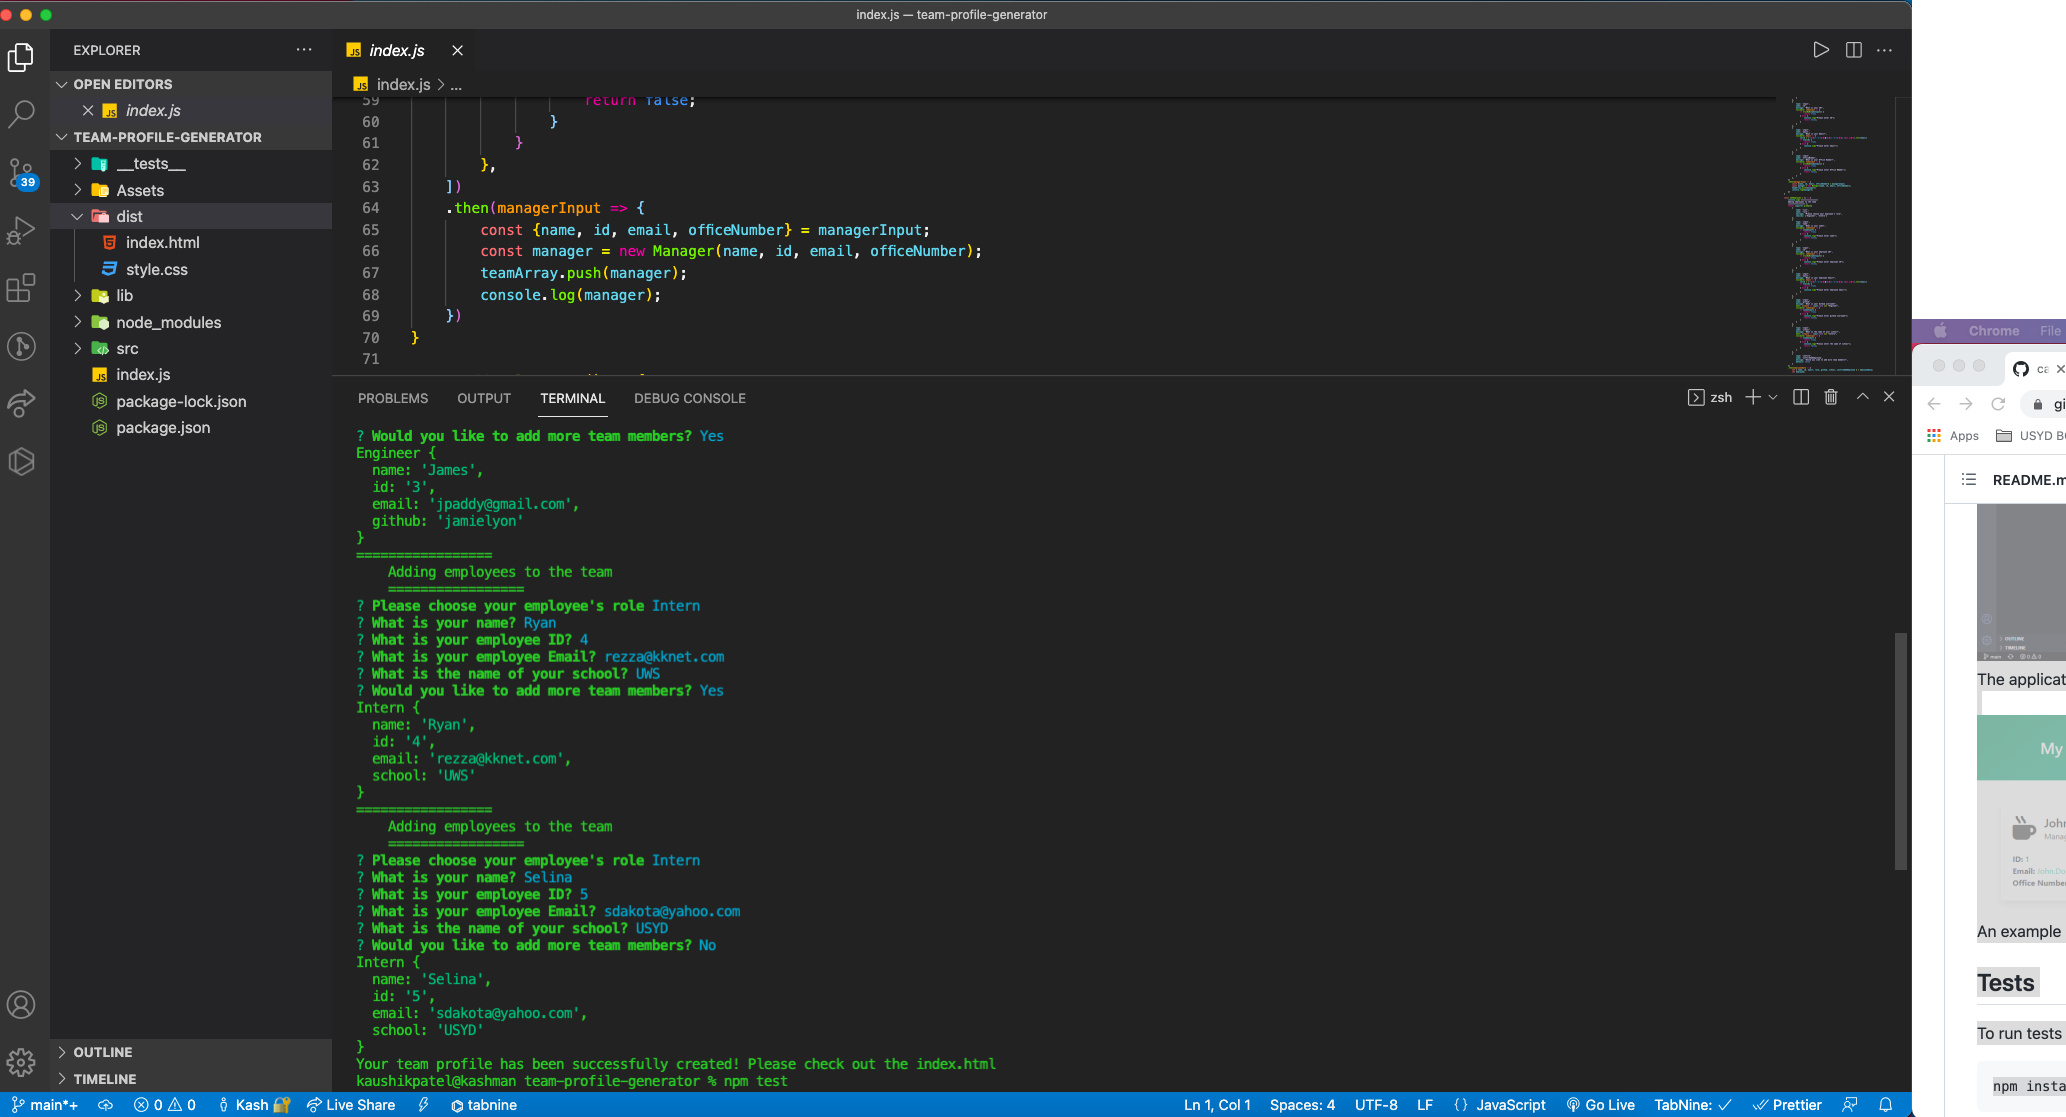The height and width of the screenshot is (1117, 2066).
Task: Switch to the PROBLEMS tab
Action: pos(392,398)
